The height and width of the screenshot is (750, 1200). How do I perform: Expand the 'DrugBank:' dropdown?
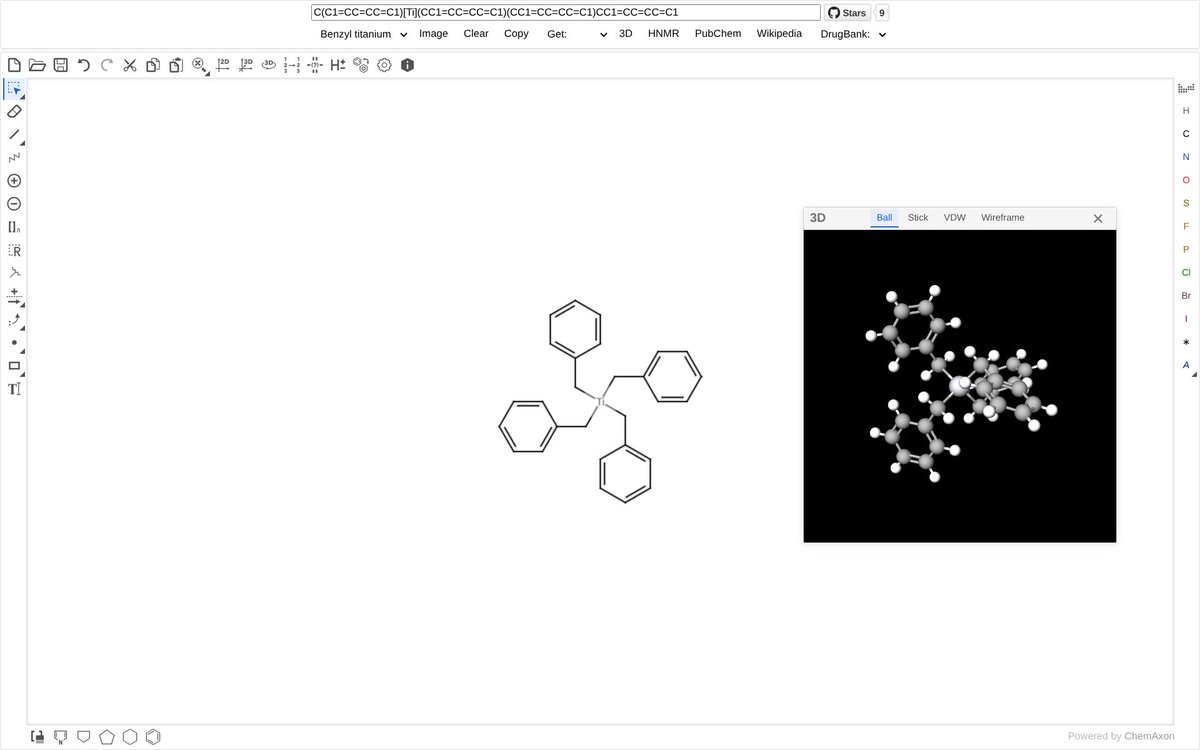click(853, 34)
